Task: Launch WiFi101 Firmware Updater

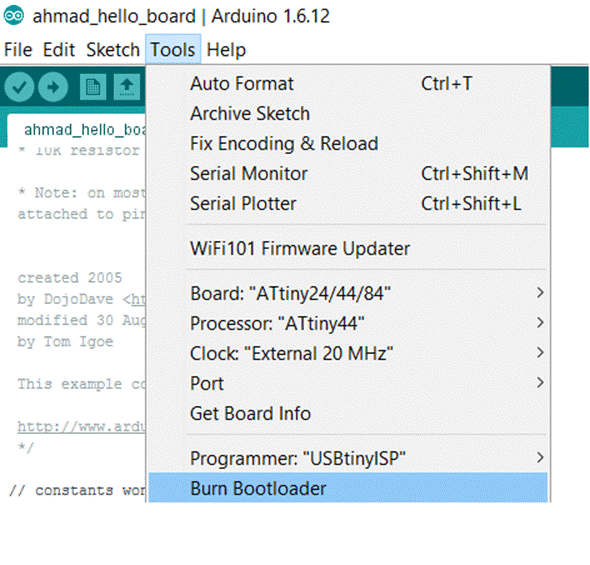Action: [x=348, y=249]
